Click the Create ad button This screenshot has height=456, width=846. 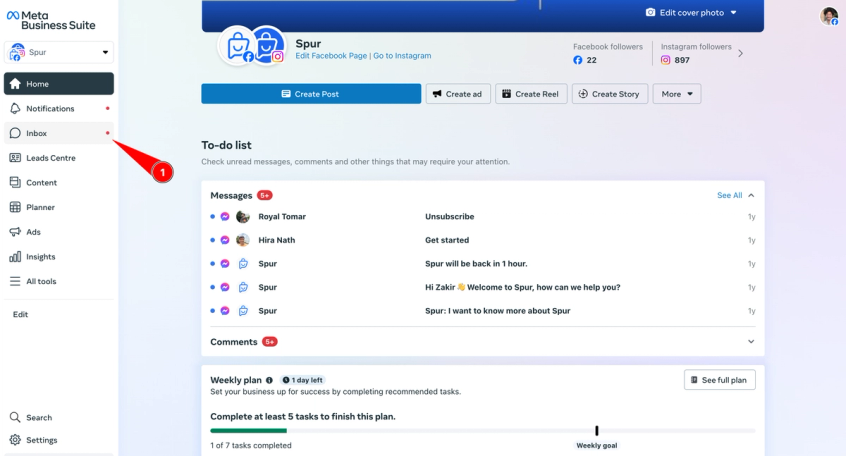[458, 94]
